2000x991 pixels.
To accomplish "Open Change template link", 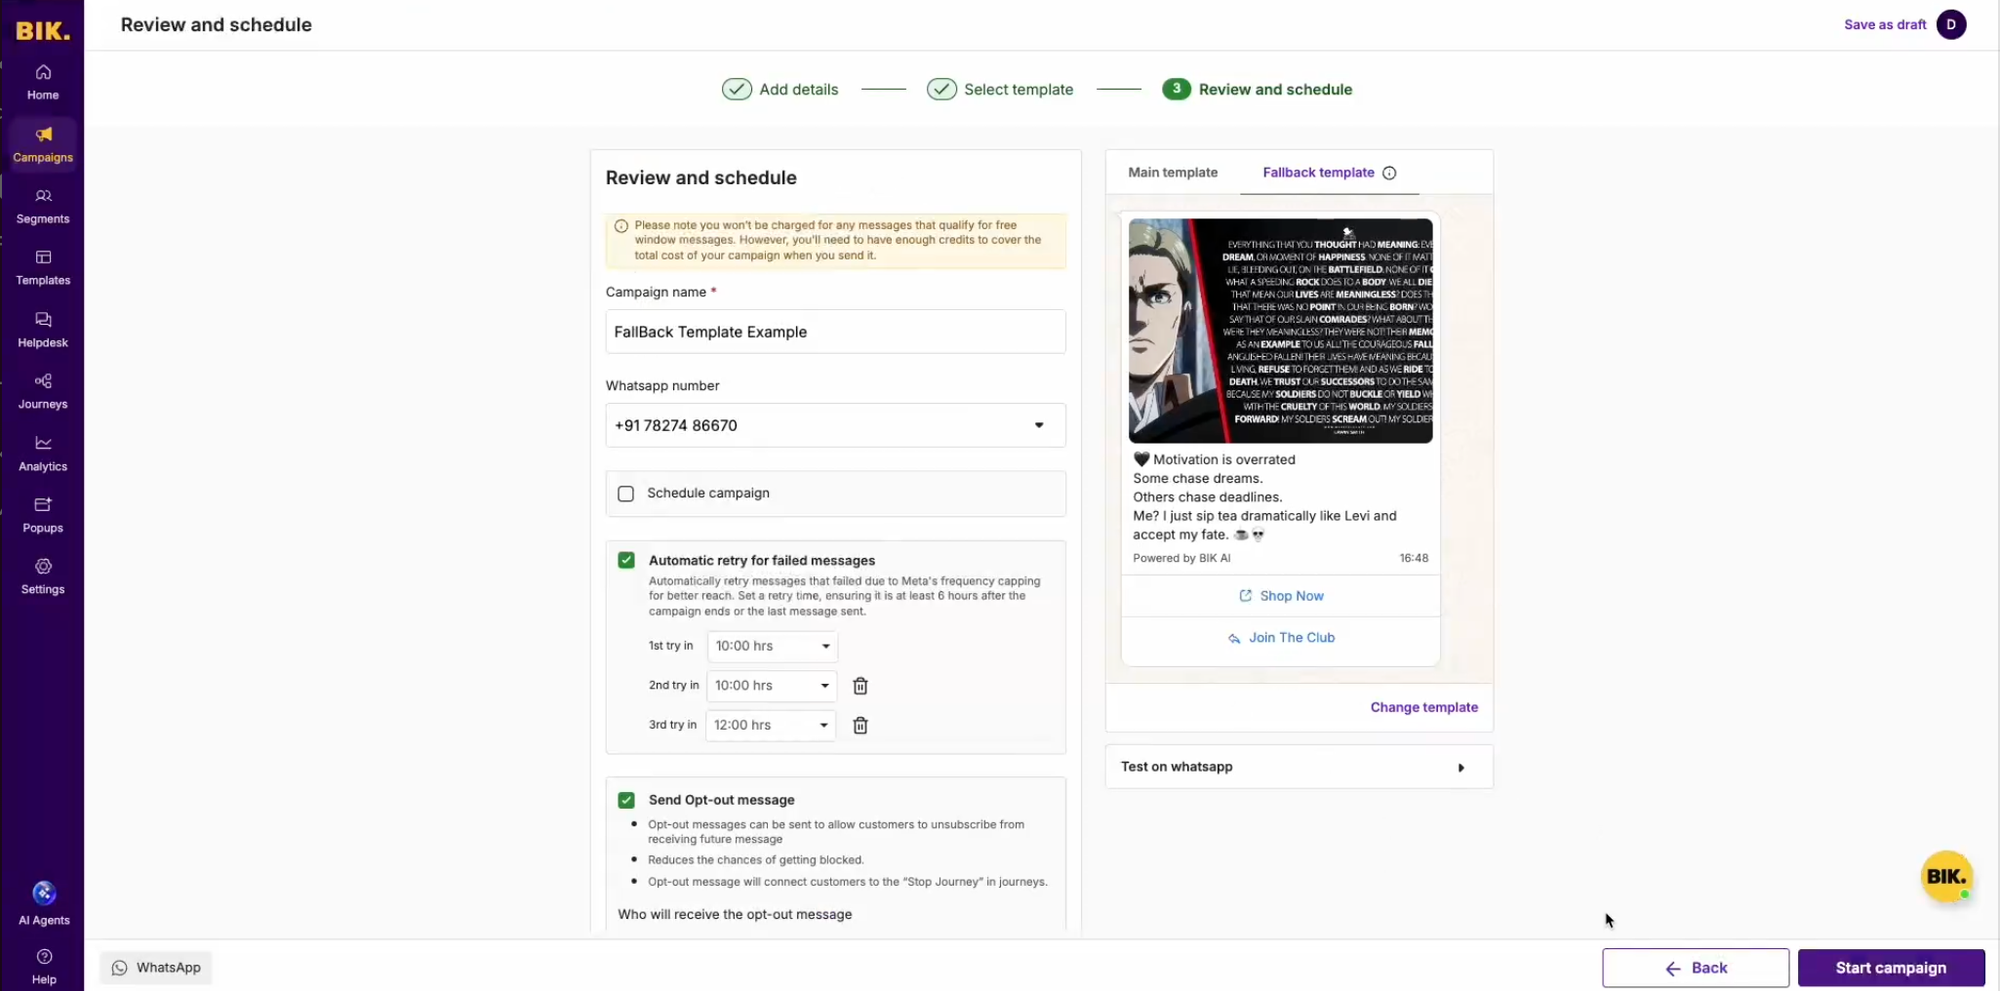I will [1424, 707].
